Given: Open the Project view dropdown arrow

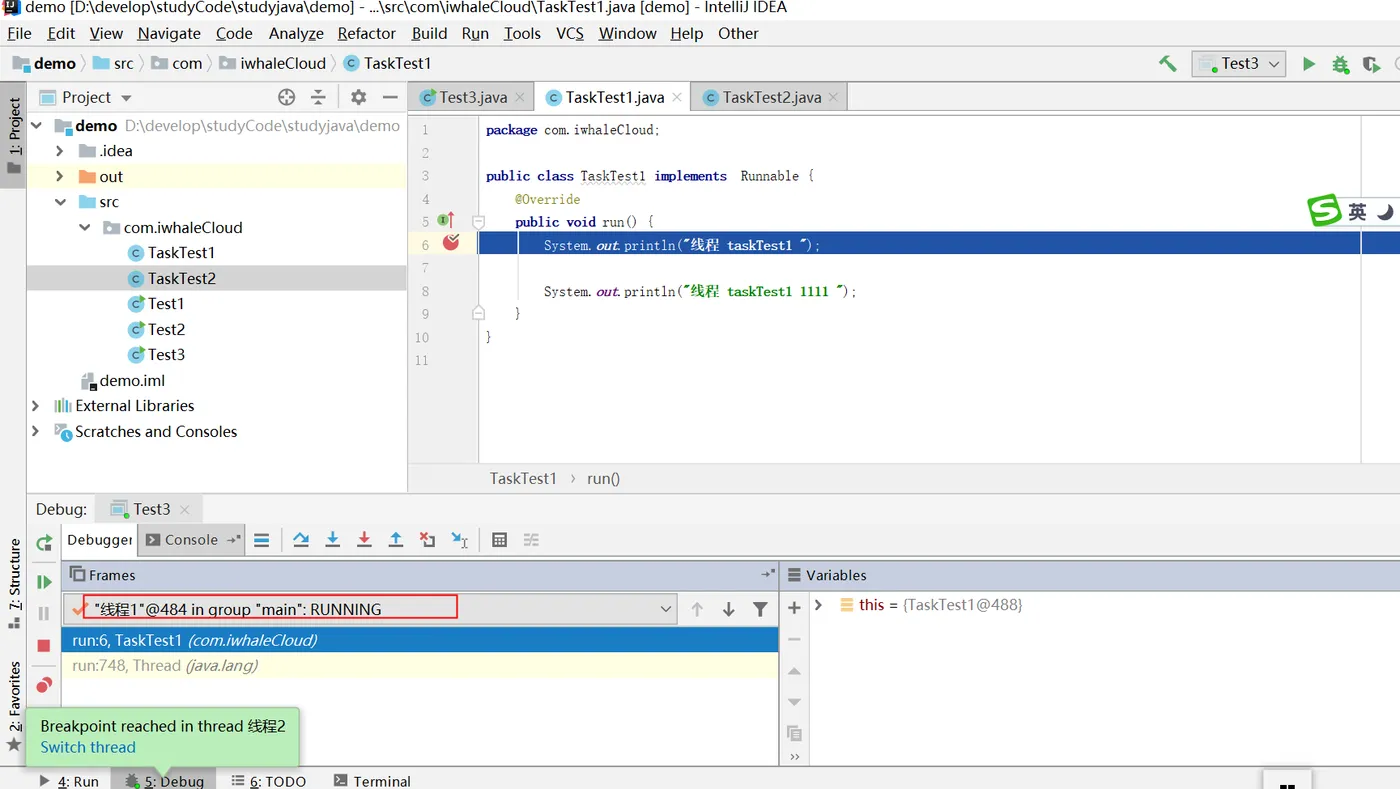Looking at the screenshot, I should [126, 98].
